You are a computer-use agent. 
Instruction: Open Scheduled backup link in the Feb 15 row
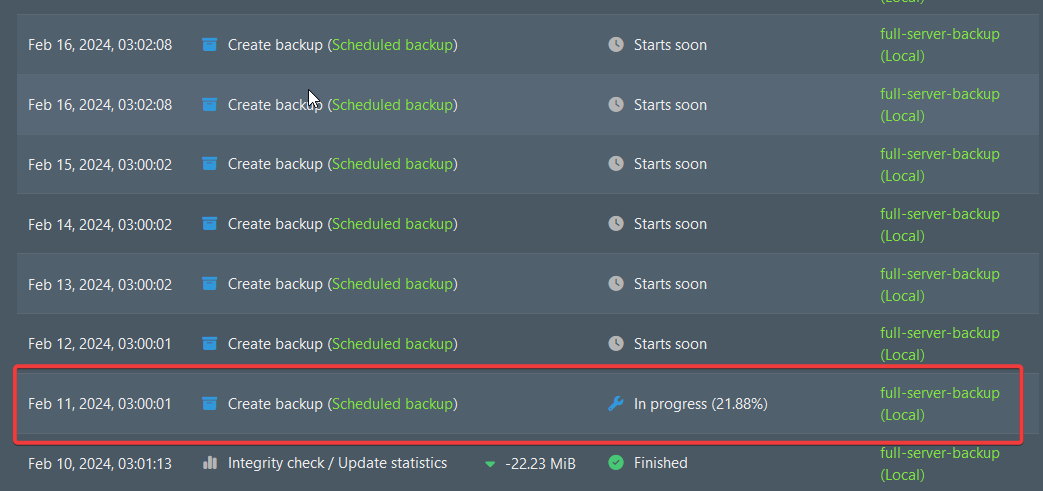click(392, 164)
